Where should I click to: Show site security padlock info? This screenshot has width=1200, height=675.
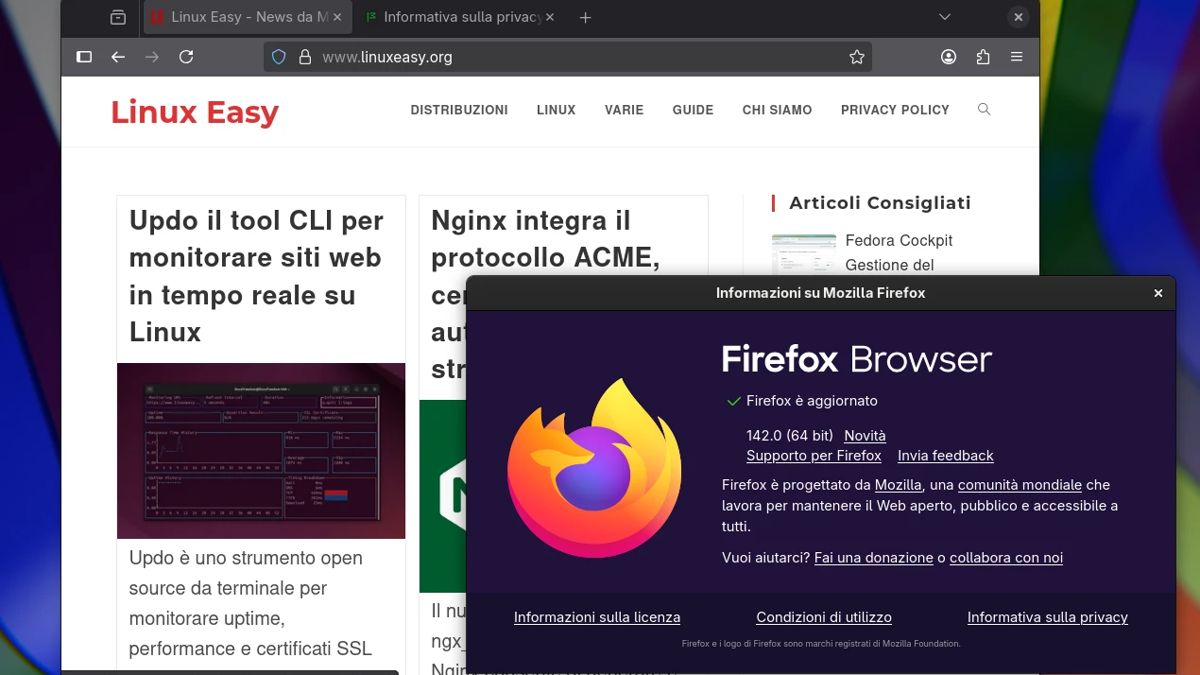[x=304, y=57]
